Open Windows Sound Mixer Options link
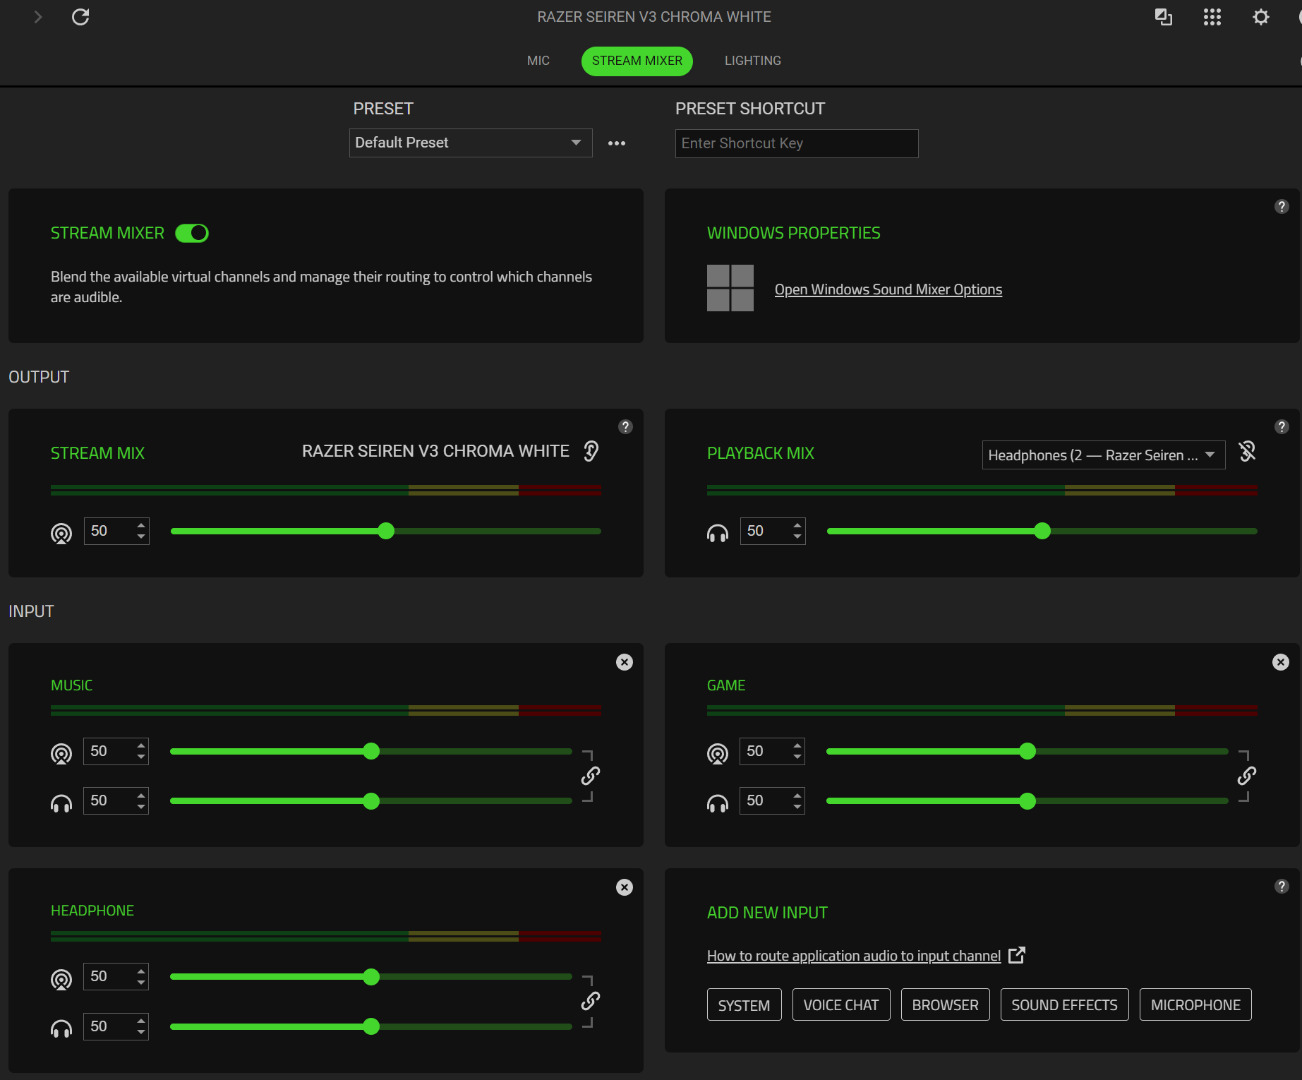Viewport: 1302px width, 1080px height. (x=888, y=290)
